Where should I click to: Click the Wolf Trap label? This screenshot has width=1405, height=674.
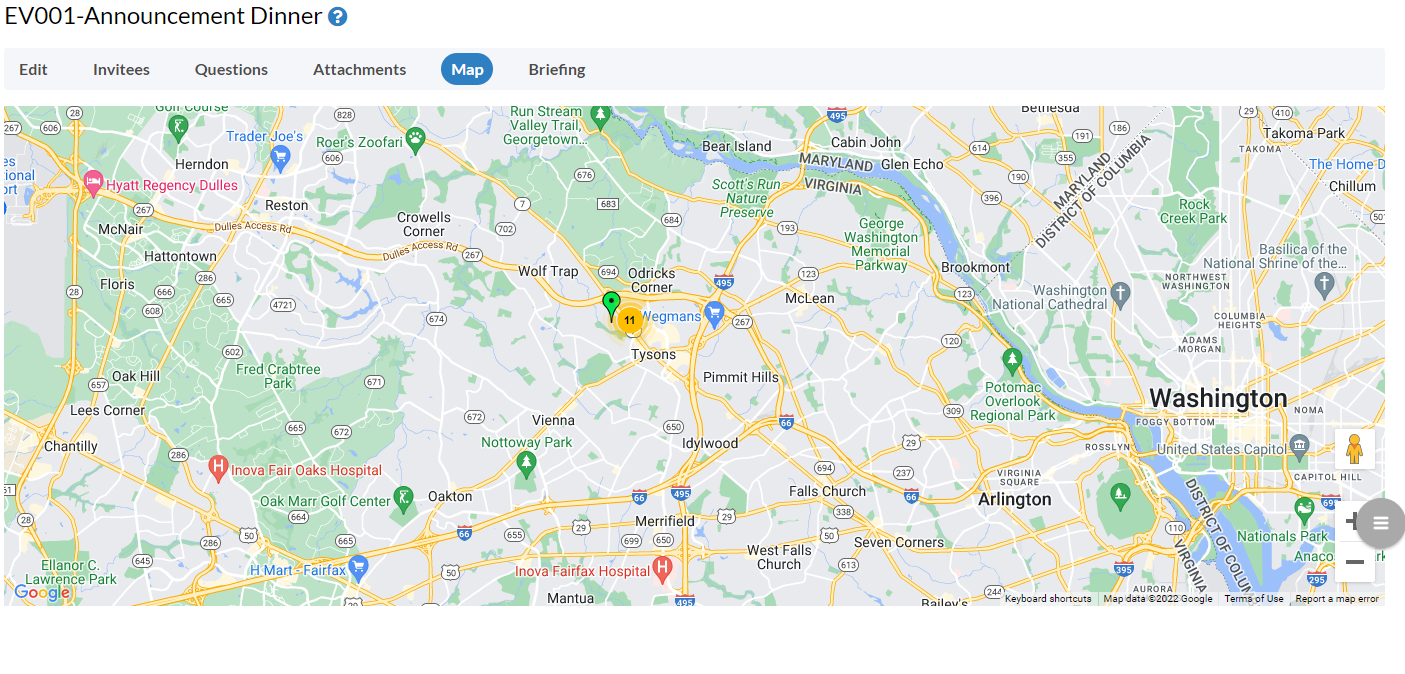point(548,271)
